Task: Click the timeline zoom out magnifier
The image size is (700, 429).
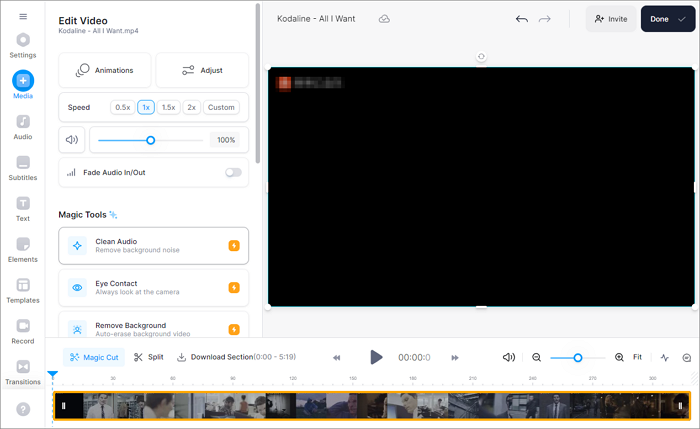Action: click(537, 357)
